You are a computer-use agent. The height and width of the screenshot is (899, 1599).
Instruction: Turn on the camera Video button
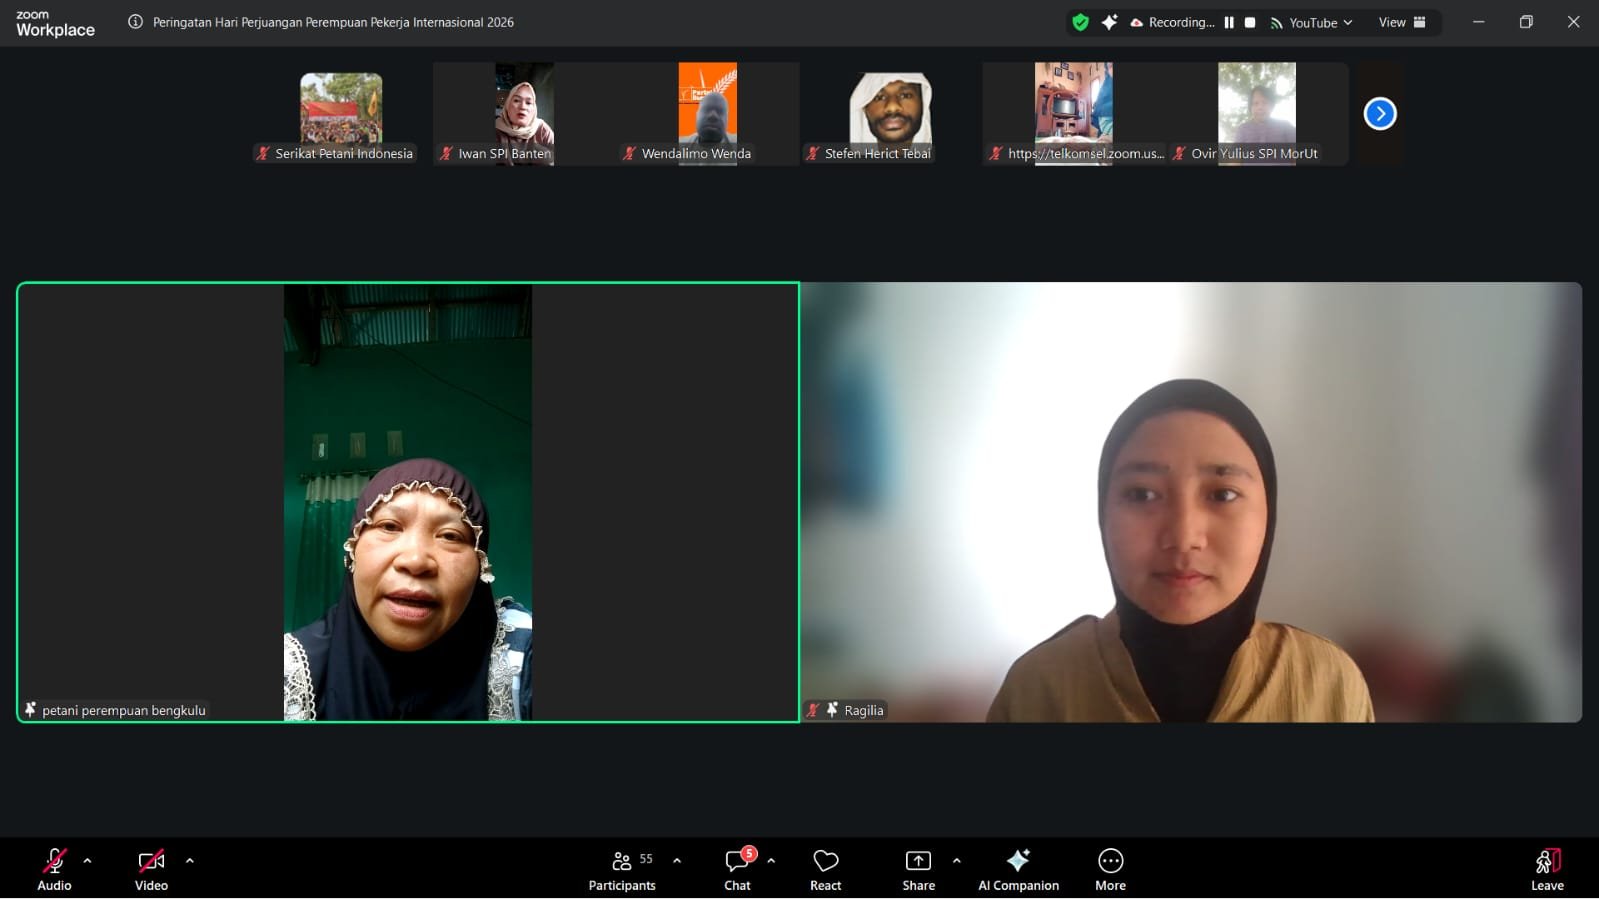pos(151,869)
